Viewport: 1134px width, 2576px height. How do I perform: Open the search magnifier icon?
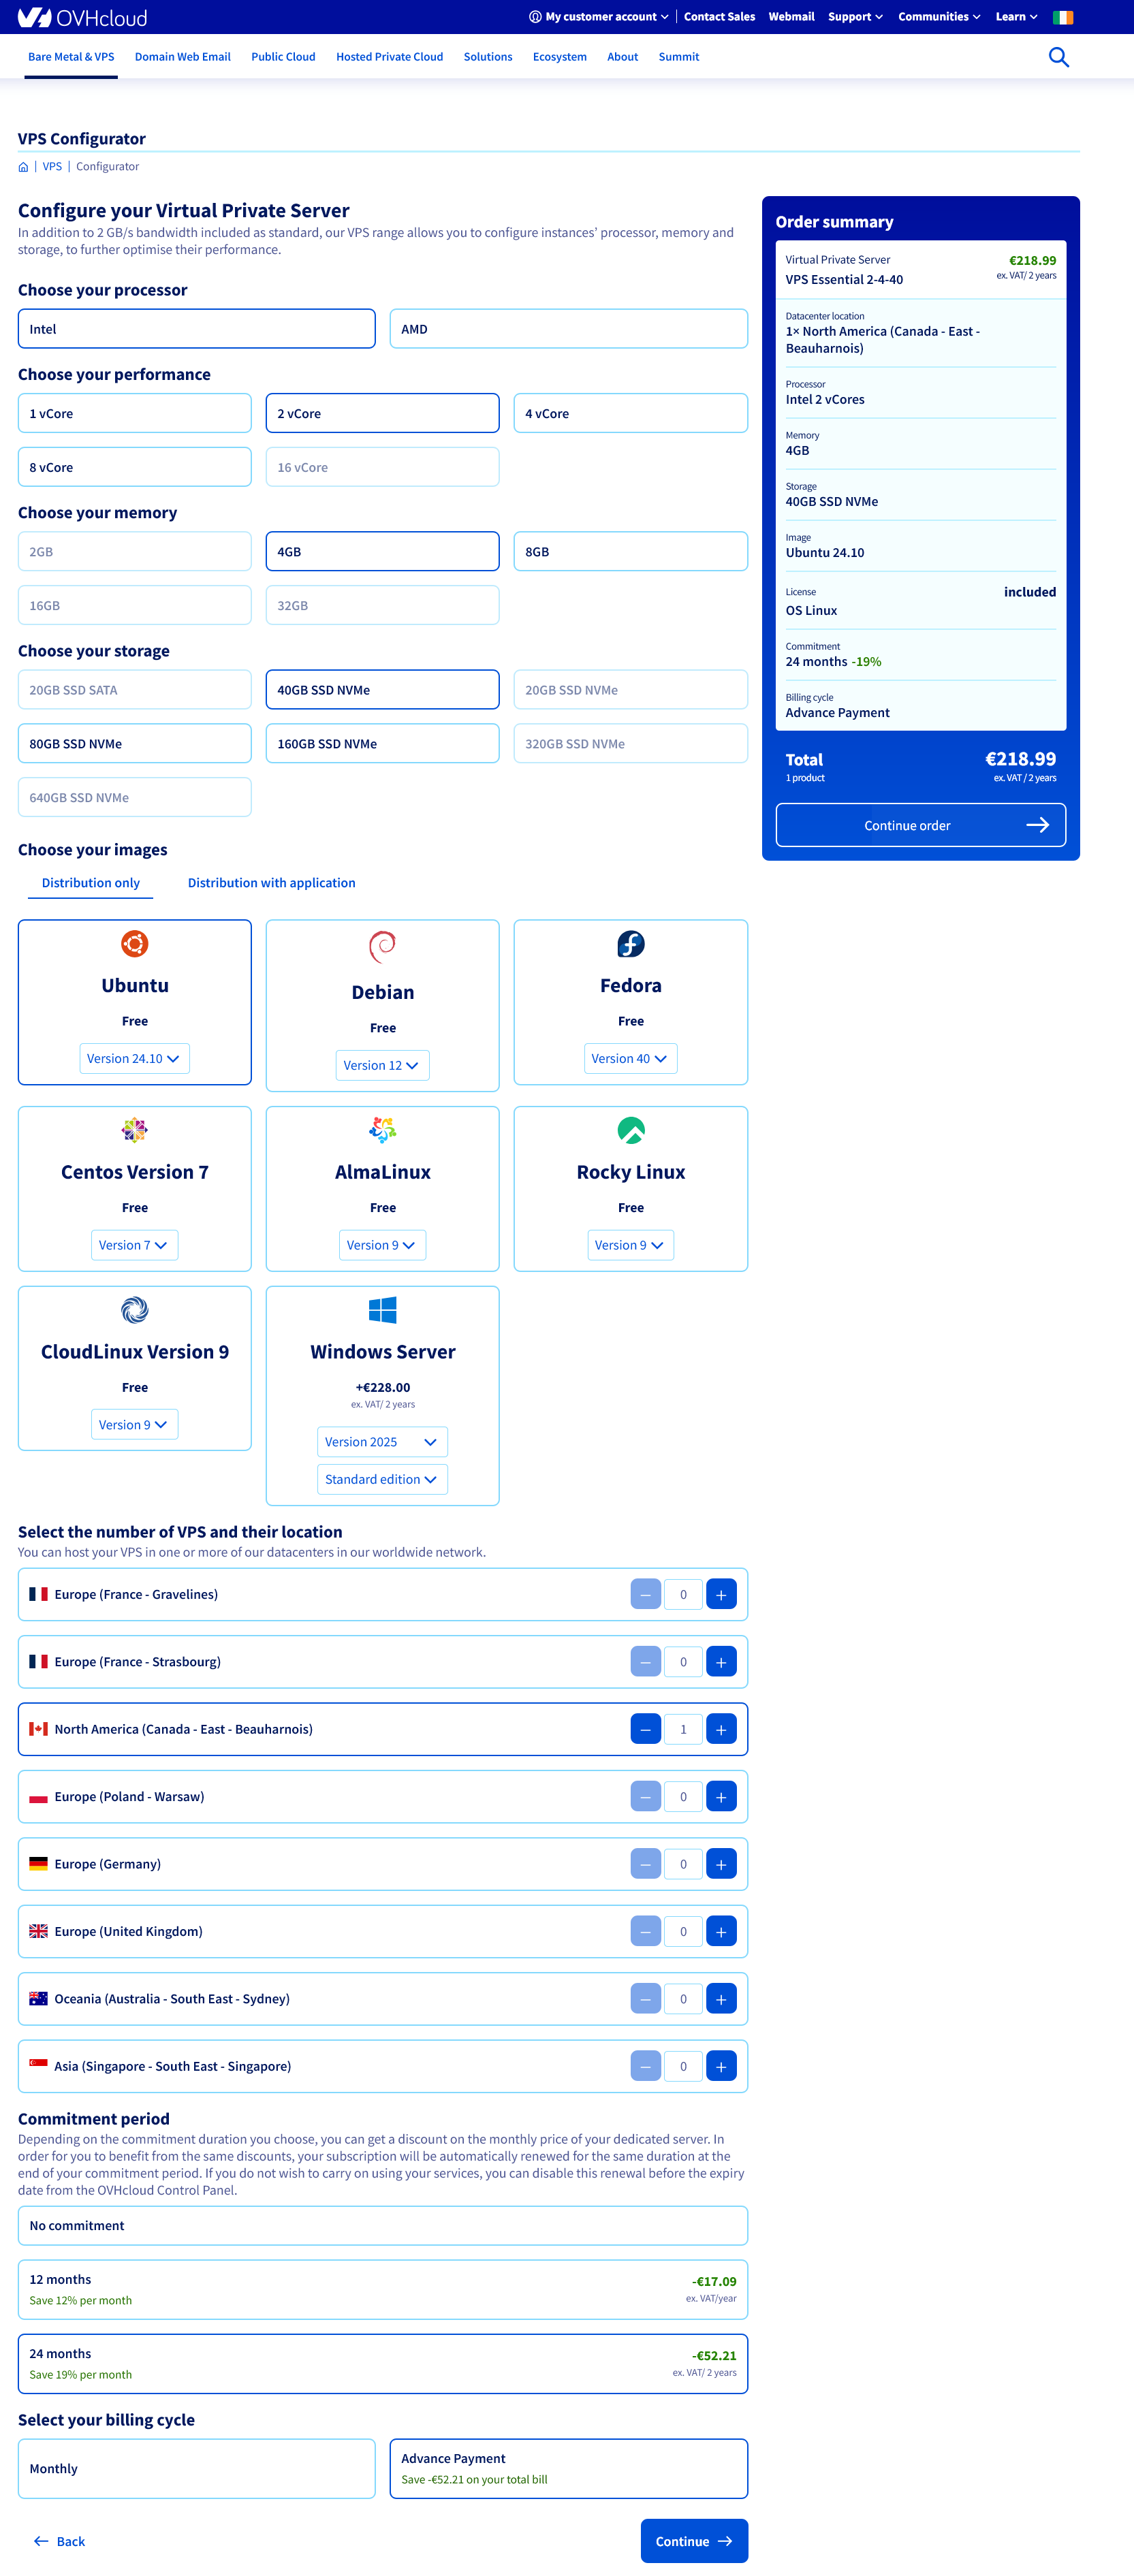pyautogui.click(x=1058, y=57)
